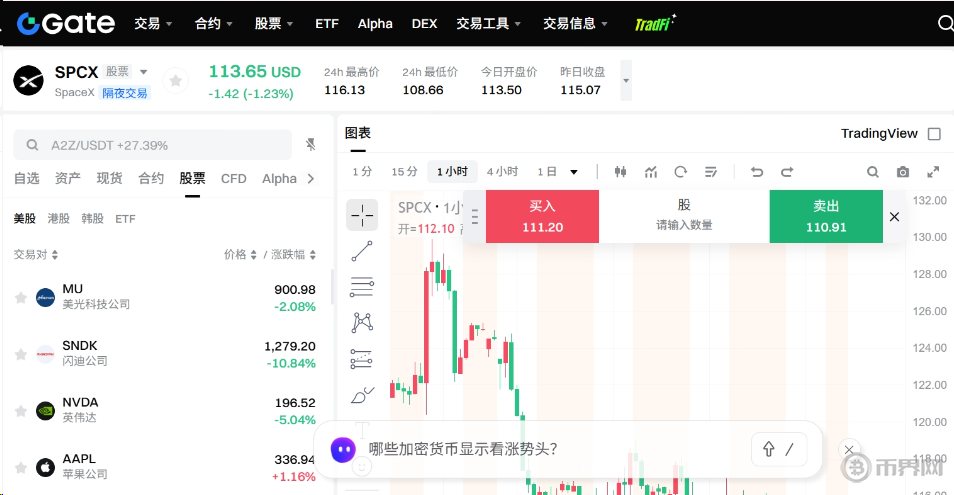Select the 15分 timeframe
The height and width of the screenshot is (495, 954).
click(x=405, y=171)
